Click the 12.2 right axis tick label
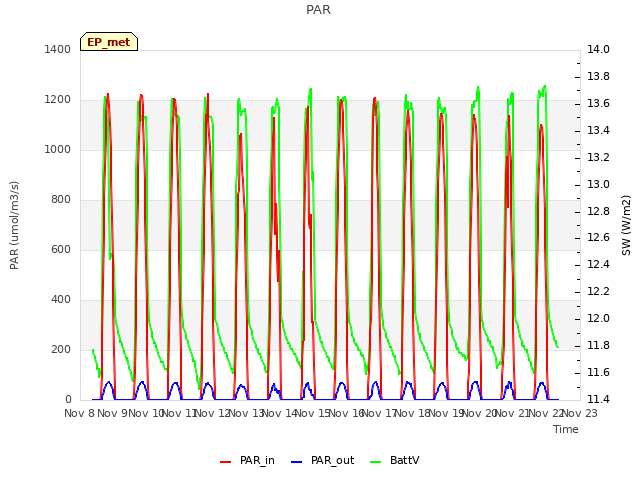Viewport: 640px width, 480px height. point(598,291)
